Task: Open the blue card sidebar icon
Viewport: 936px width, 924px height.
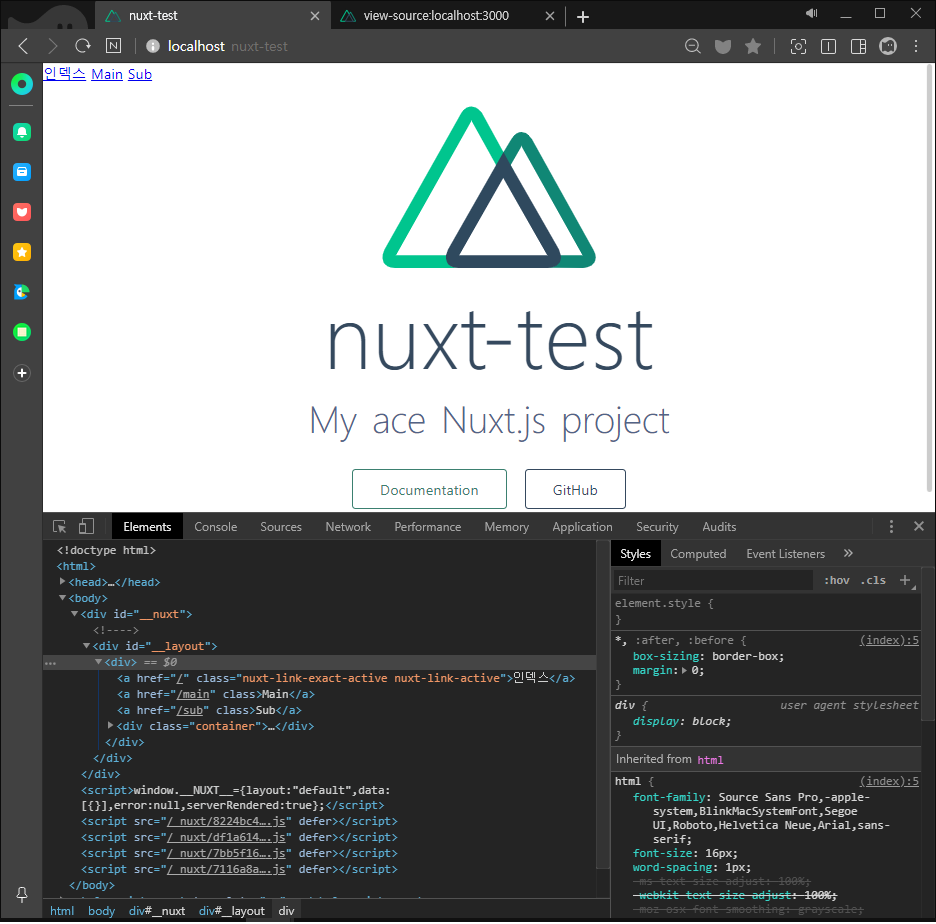Action: click(x=22, y=172)
